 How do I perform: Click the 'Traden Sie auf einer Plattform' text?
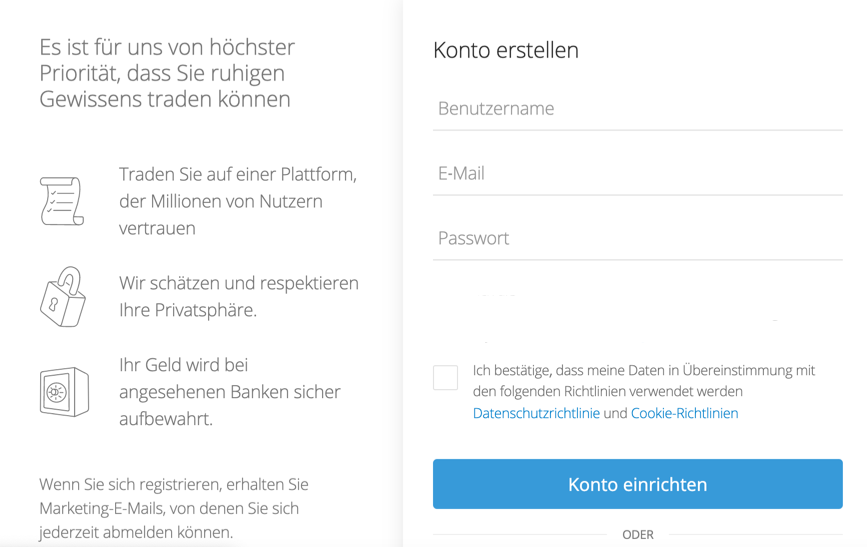click(237, 175)
